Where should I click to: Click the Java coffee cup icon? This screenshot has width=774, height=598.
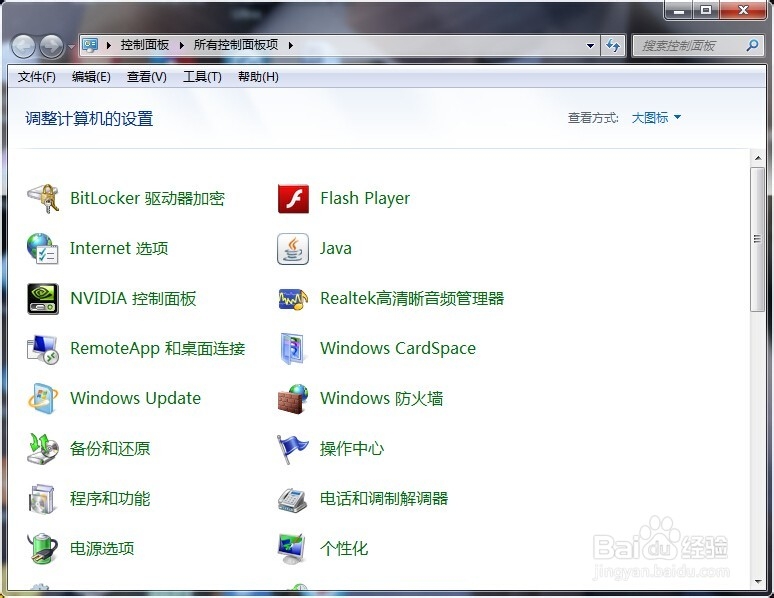pos(293,249)
